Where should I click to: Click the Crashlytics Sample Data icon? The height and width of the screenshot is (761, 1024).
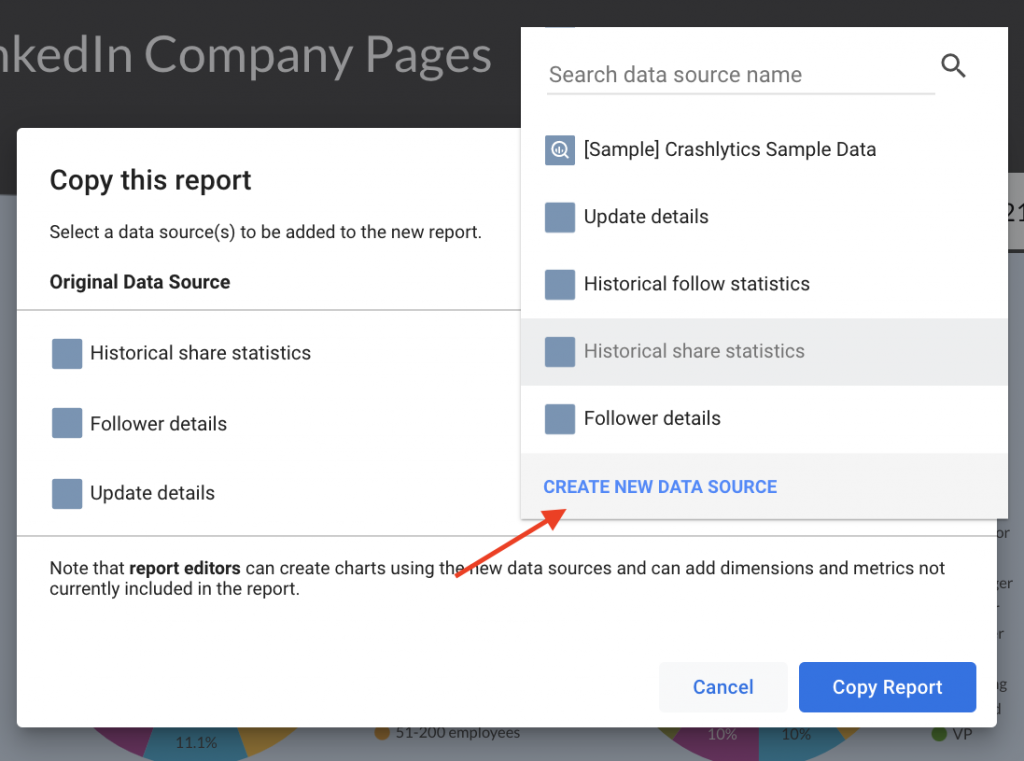click(x=560, y=150)
